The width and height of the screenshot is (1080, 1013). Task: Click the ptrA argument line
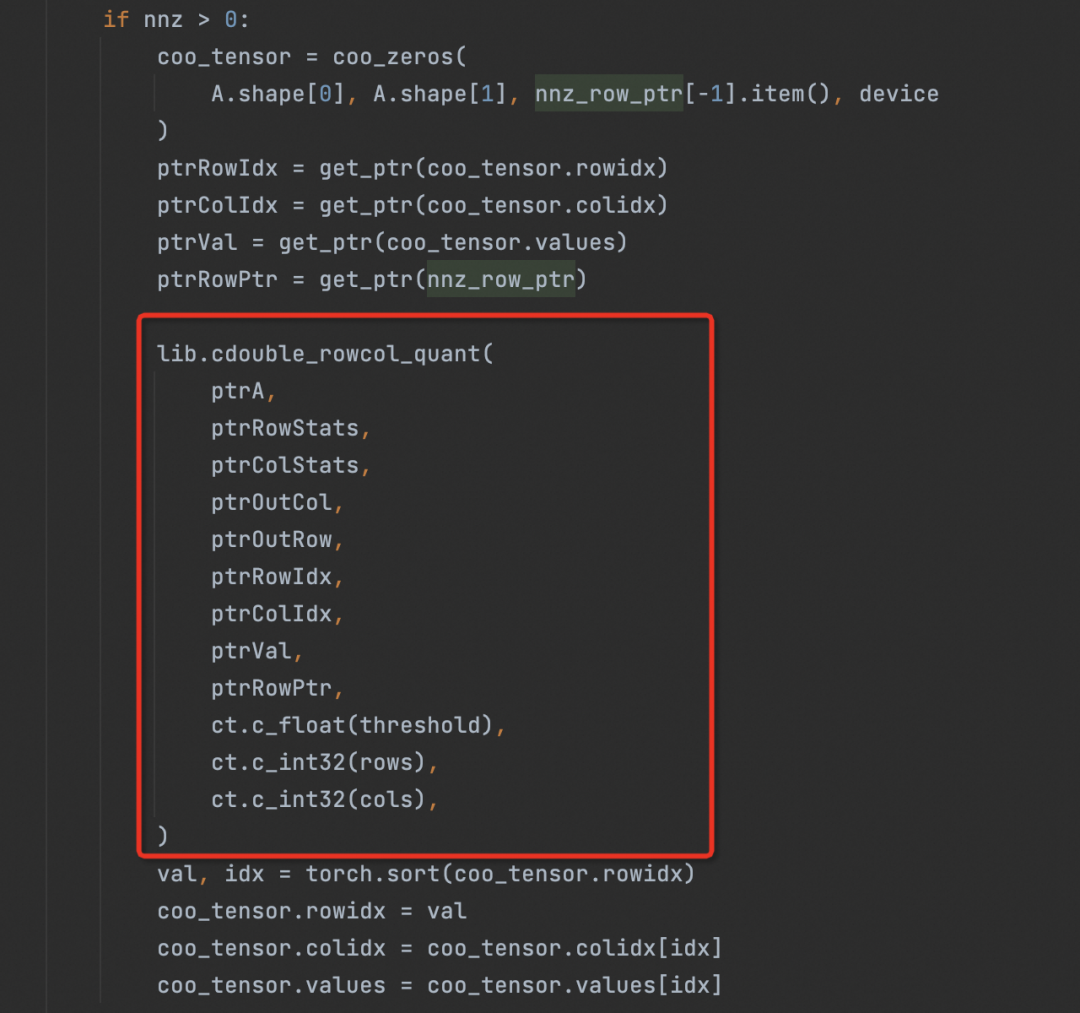(237, 391)
